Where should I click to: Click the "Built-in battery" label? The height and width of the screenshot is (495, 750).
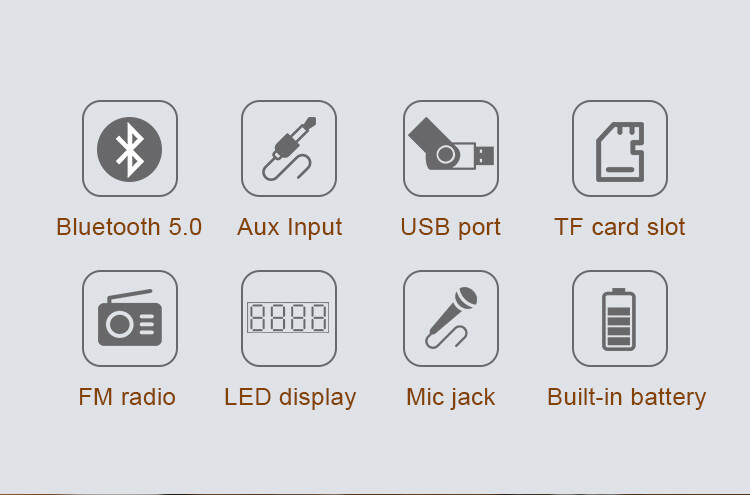click(x=627, y=398)
